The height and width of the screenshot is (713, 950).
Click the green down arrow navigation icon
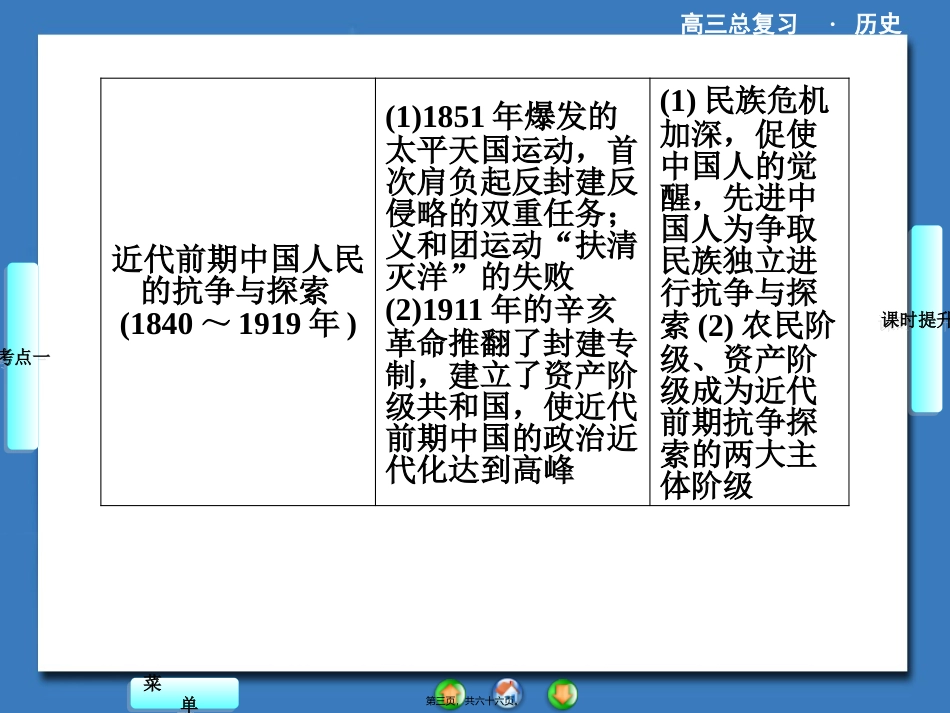562,695
